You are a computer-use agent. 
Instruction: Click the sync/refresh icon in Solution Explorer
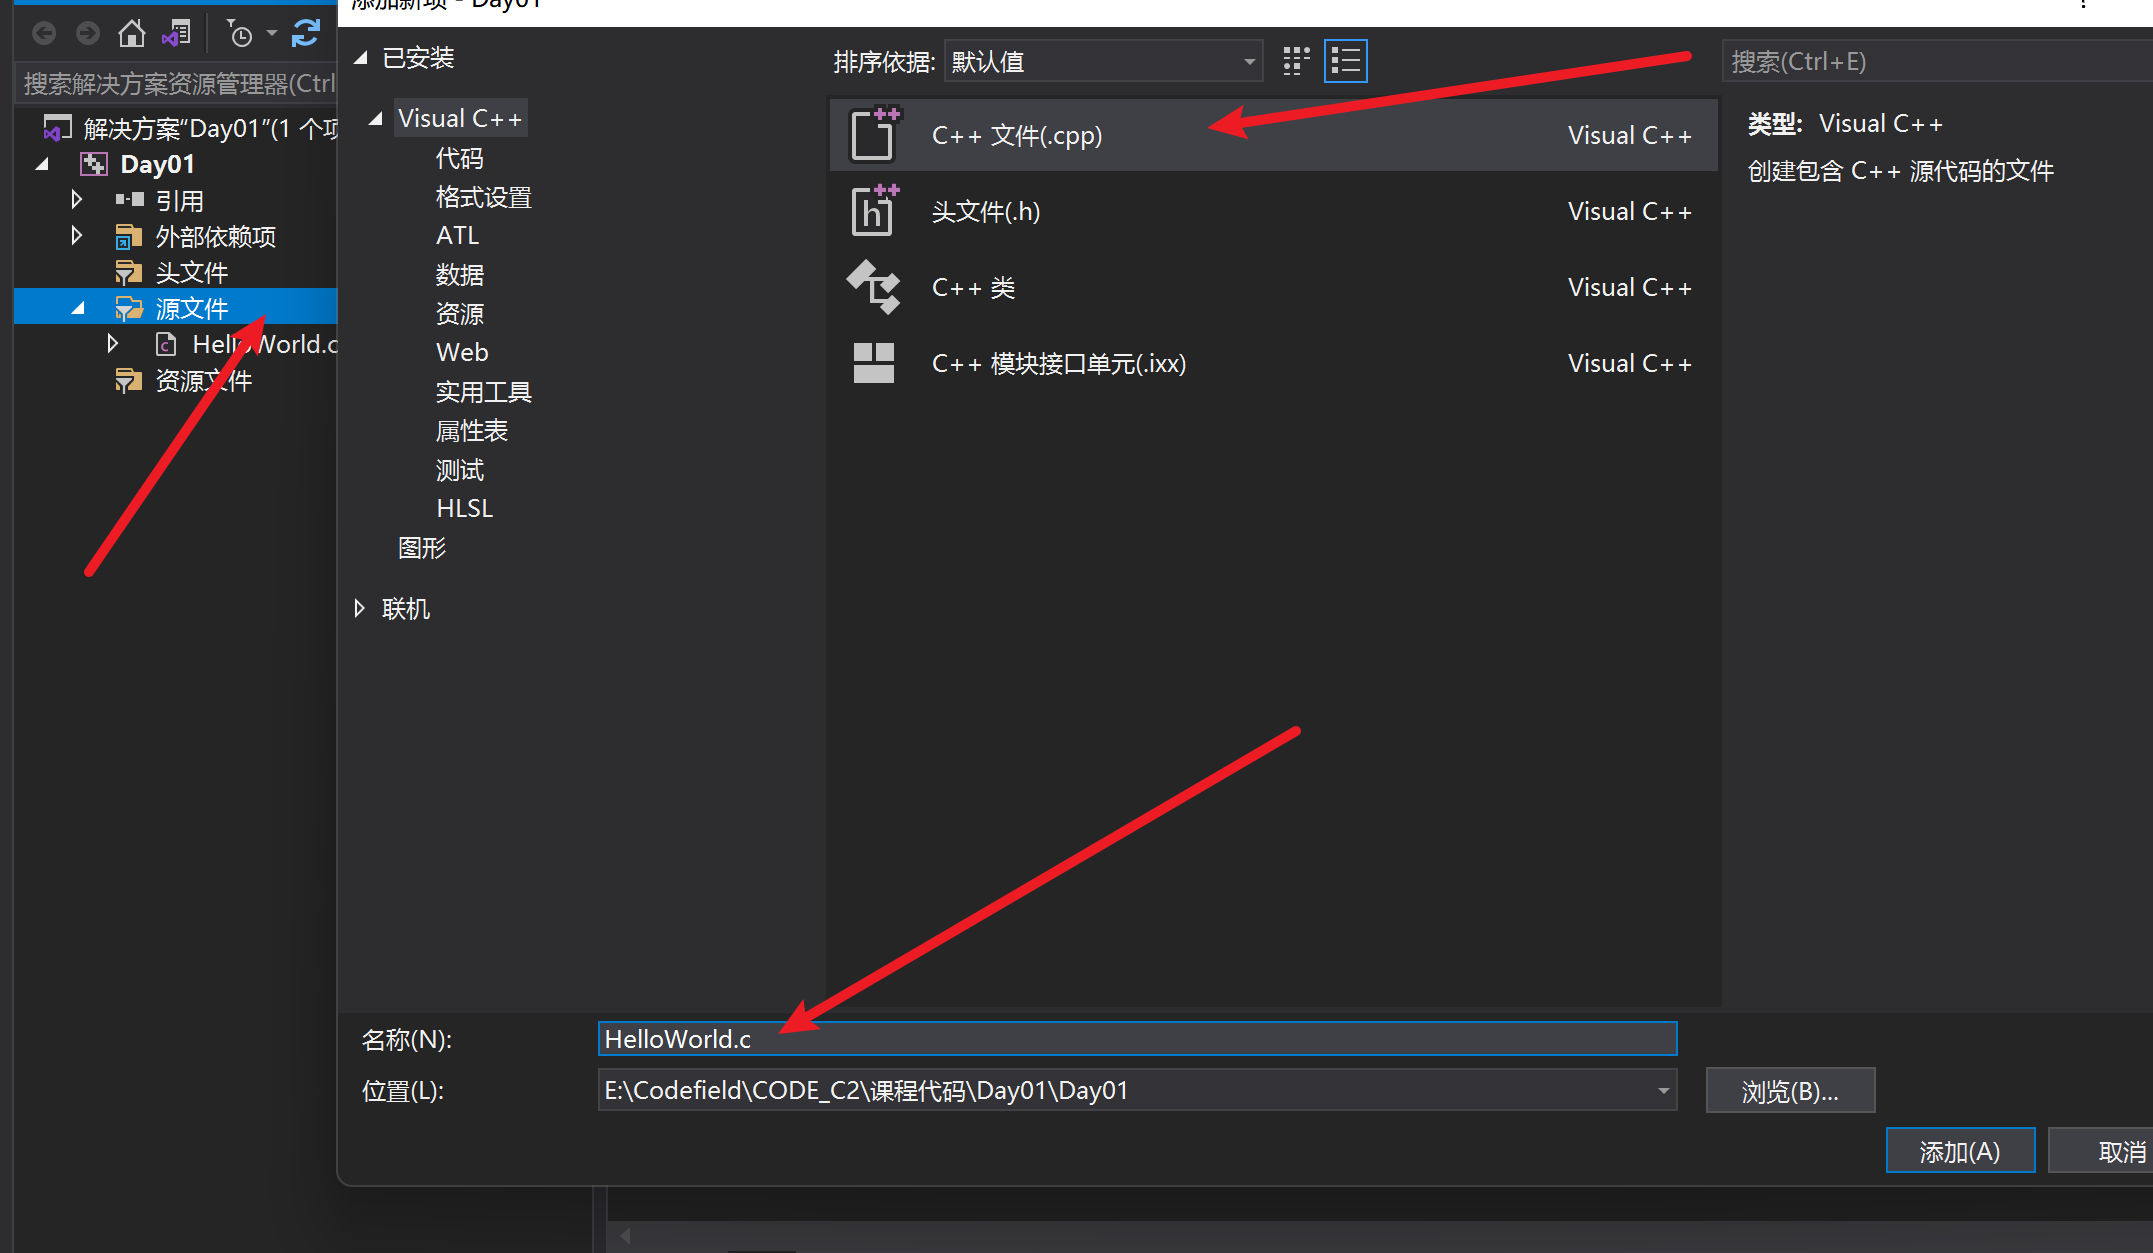tap(306, 34)
